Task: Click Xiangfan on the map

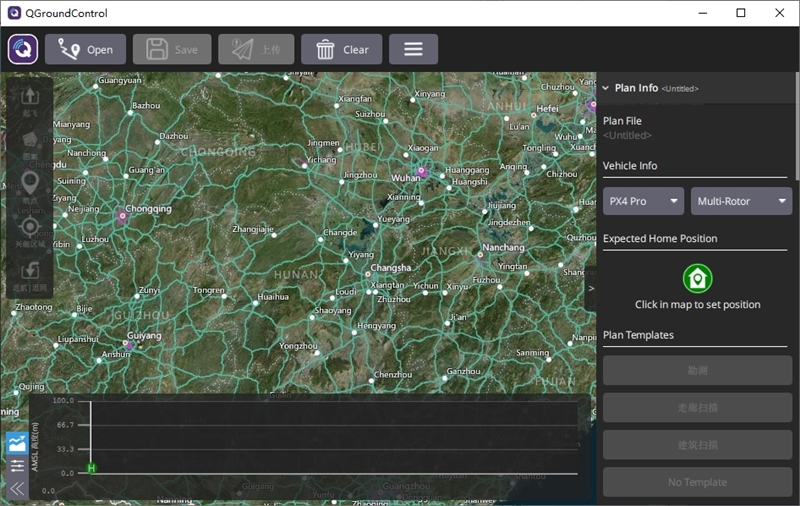Action: (x=355, y=98)
